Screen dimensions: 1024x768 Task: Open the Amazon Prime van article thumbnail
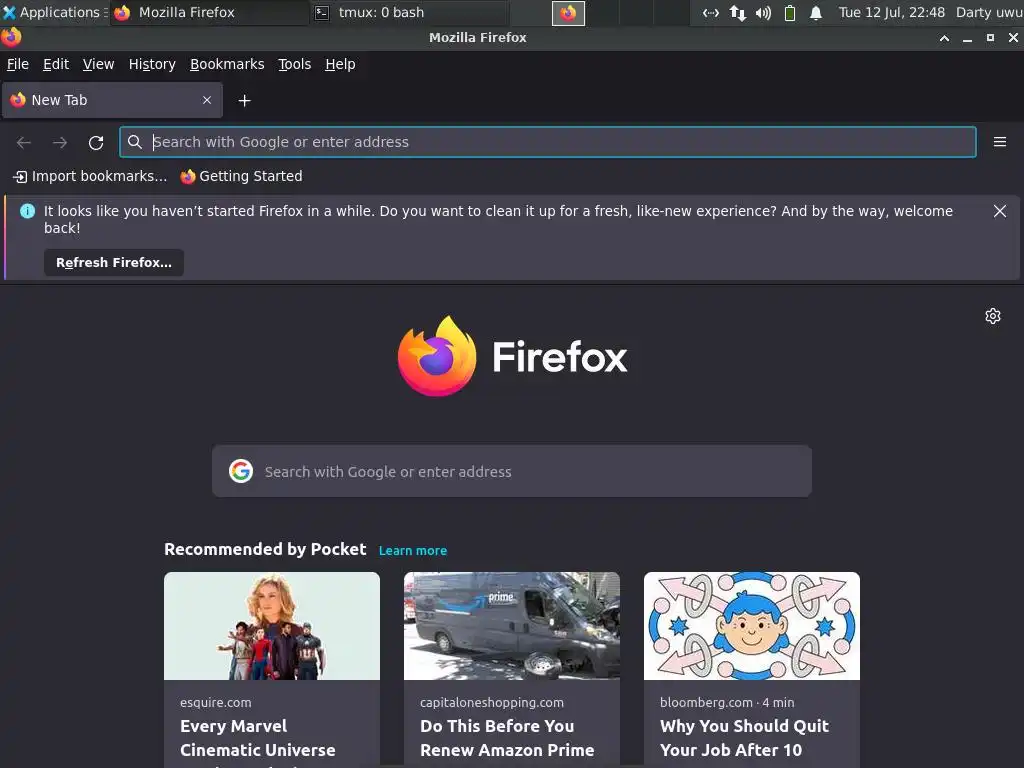pos(512,626)
